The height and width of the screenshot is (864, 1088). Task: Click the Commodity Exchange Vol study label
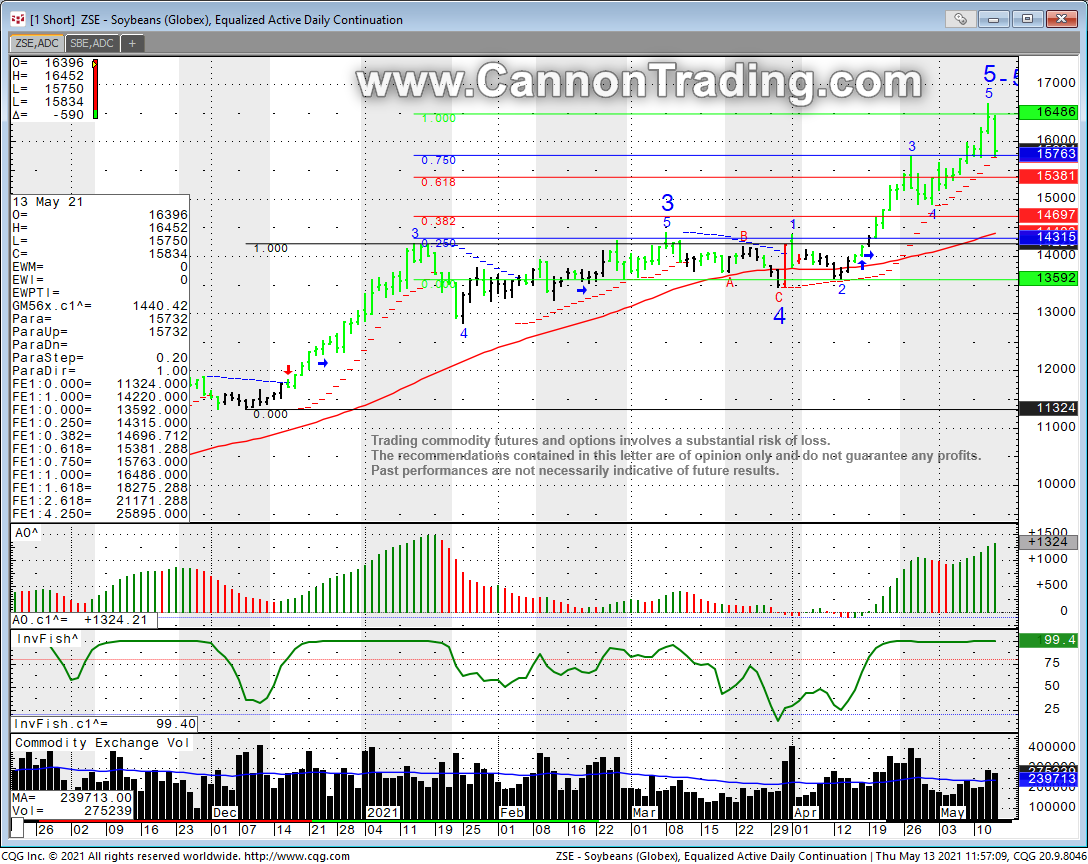pyautogui.click(x=102, y=743)
